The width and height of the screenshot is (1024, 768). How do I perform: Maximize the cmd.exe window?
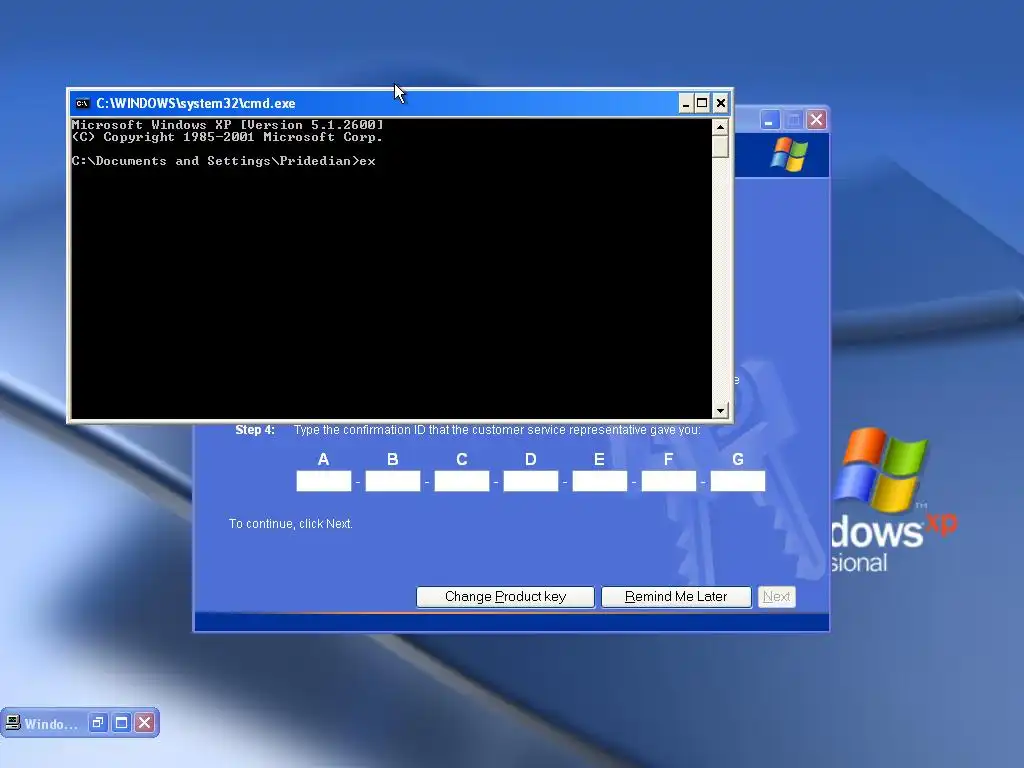point(702,103)
